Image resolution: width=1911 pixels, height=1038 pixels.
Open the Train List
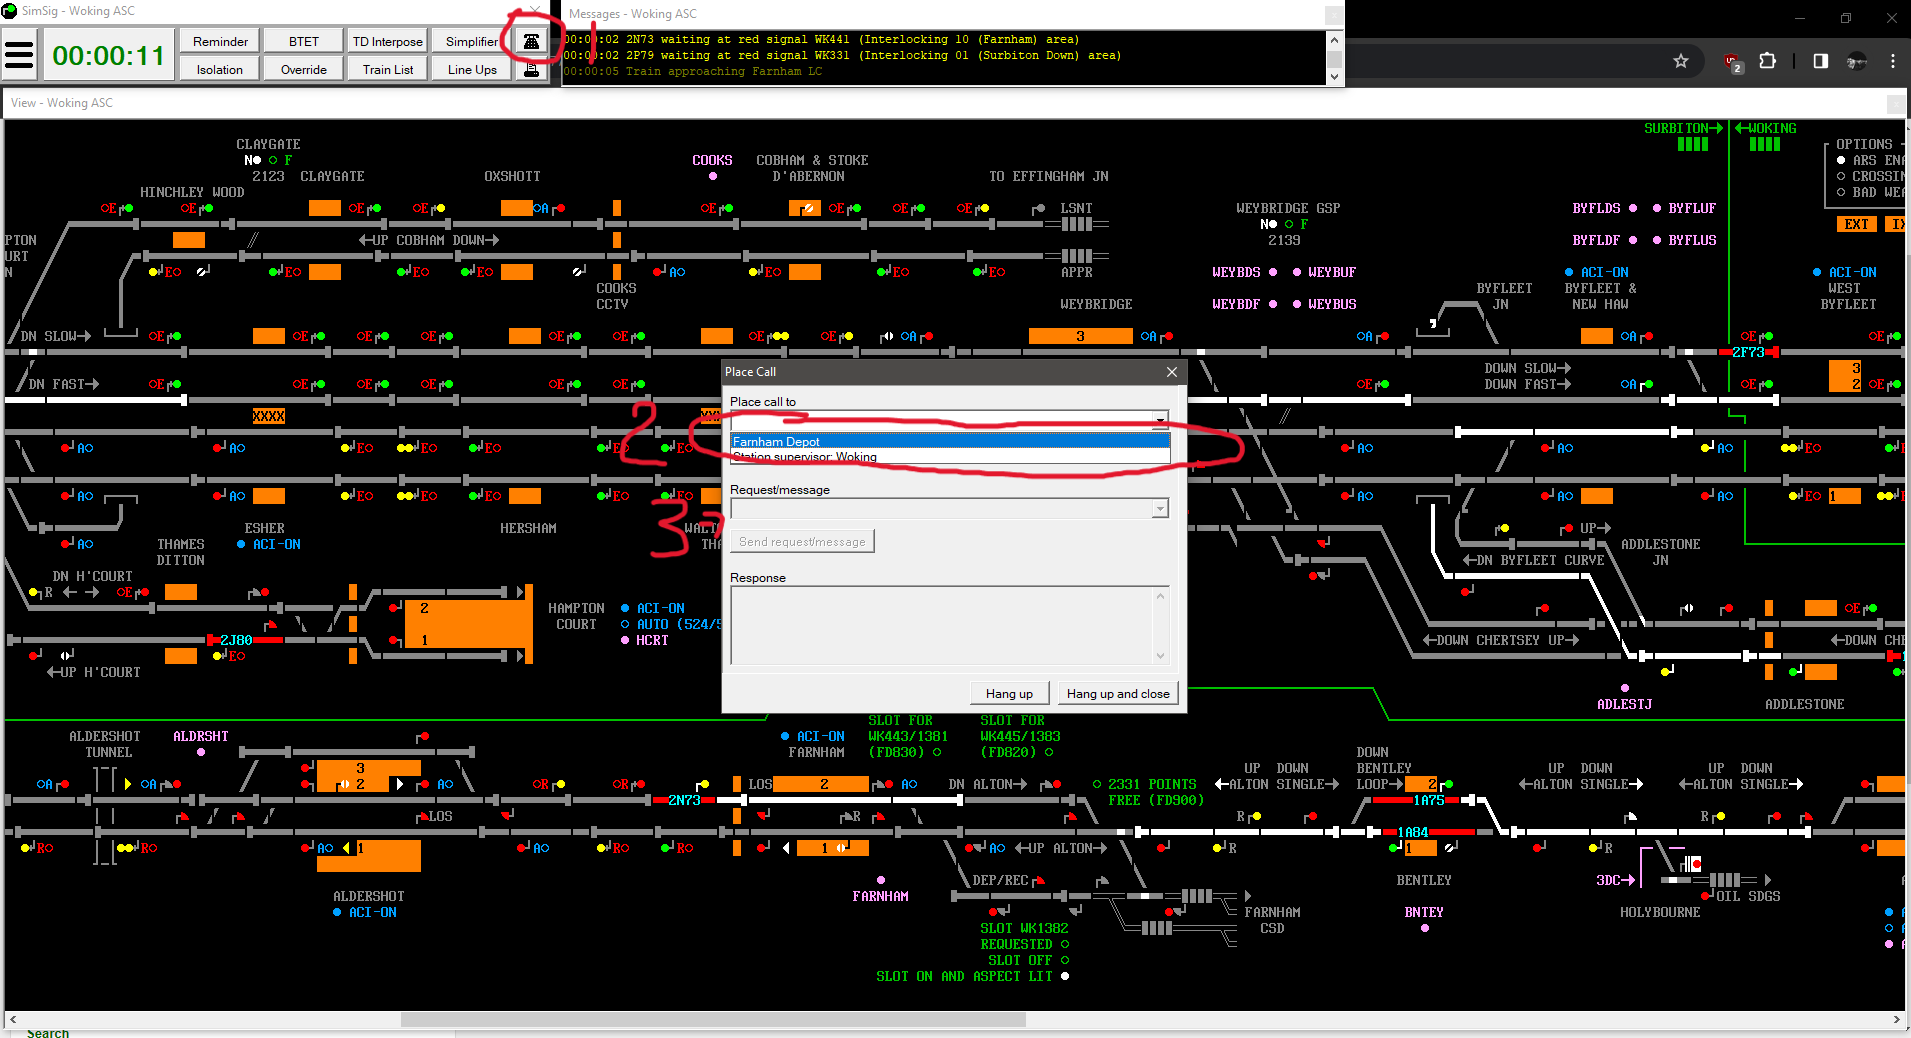[x=388, y=69]
